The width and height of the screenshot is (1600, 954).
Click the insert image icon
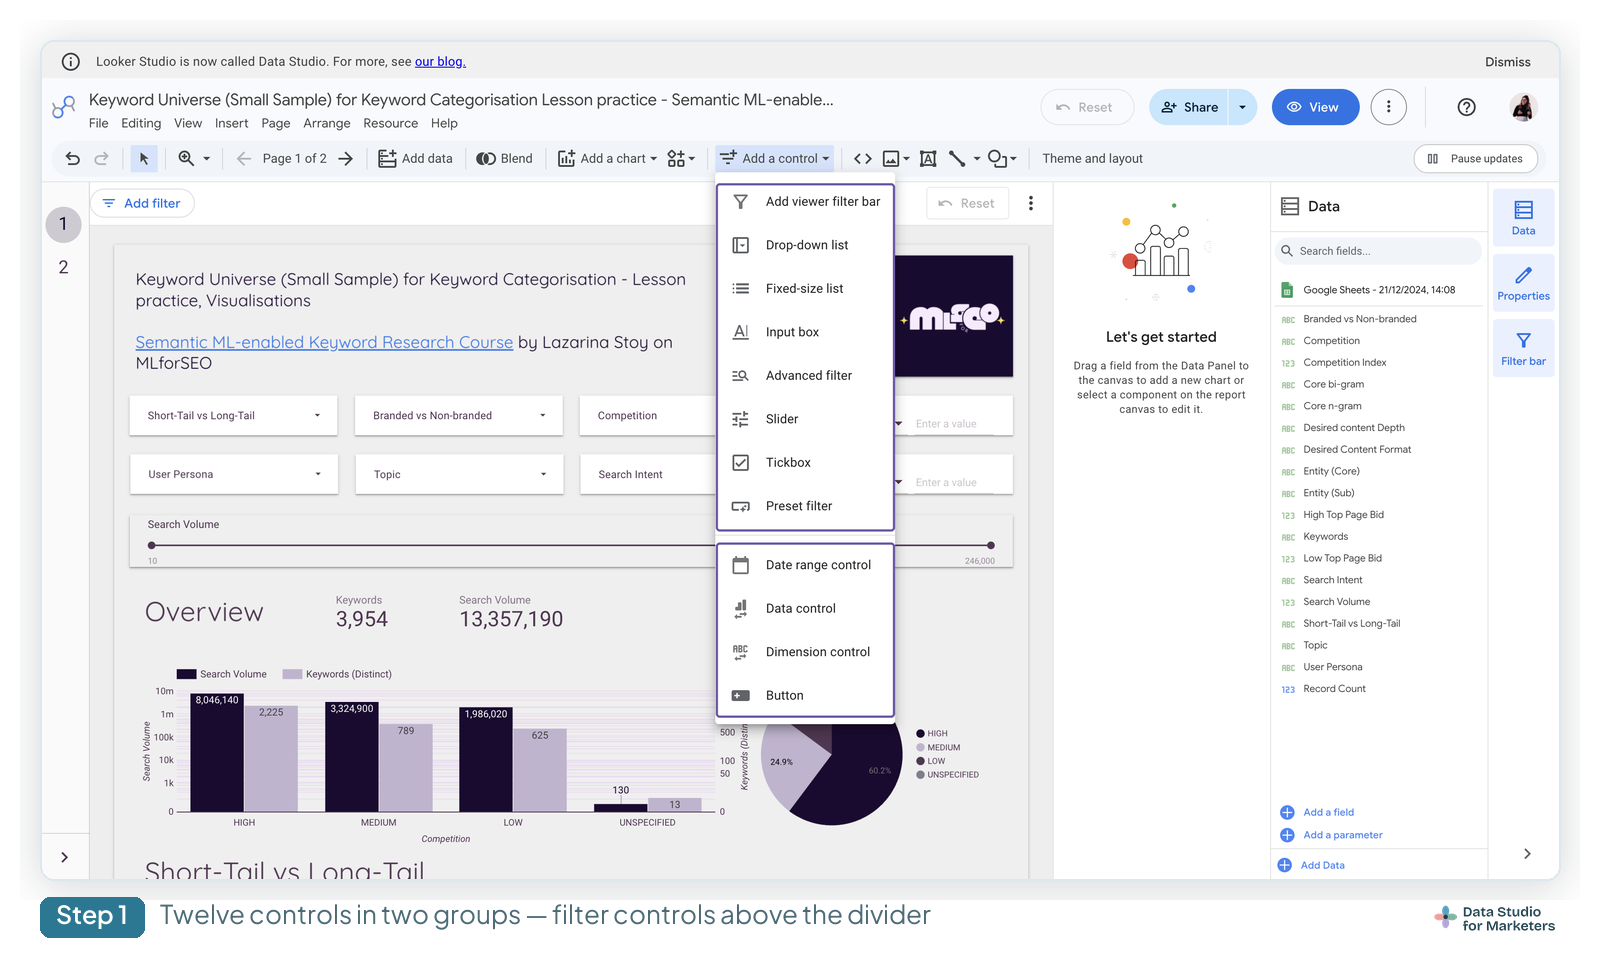tap(891, 158)
